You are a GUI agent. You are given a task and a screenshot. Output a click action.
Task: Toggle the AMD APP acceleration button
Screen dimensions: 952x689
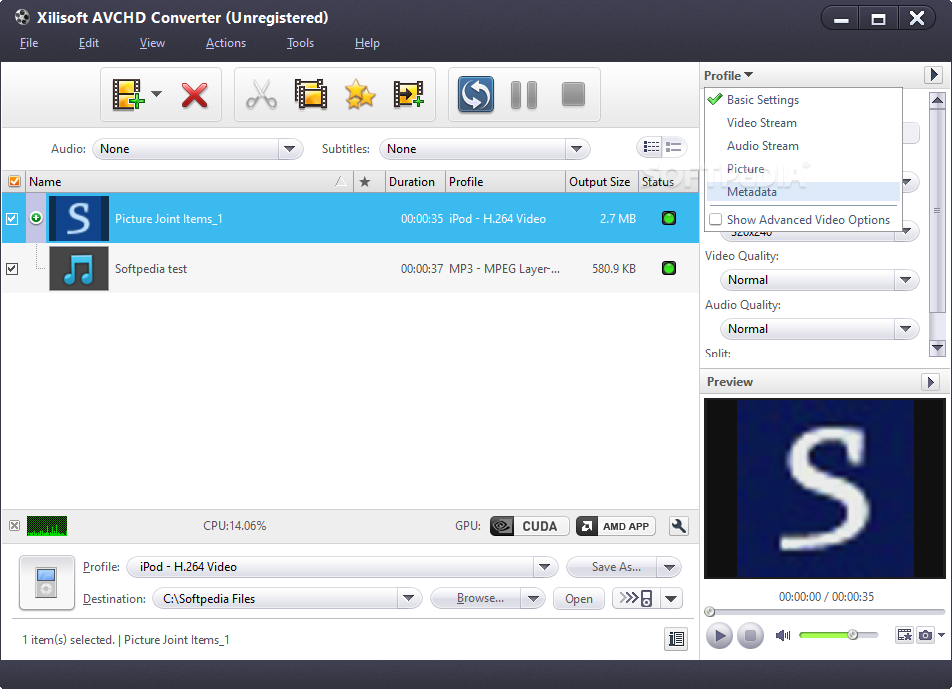616,526
